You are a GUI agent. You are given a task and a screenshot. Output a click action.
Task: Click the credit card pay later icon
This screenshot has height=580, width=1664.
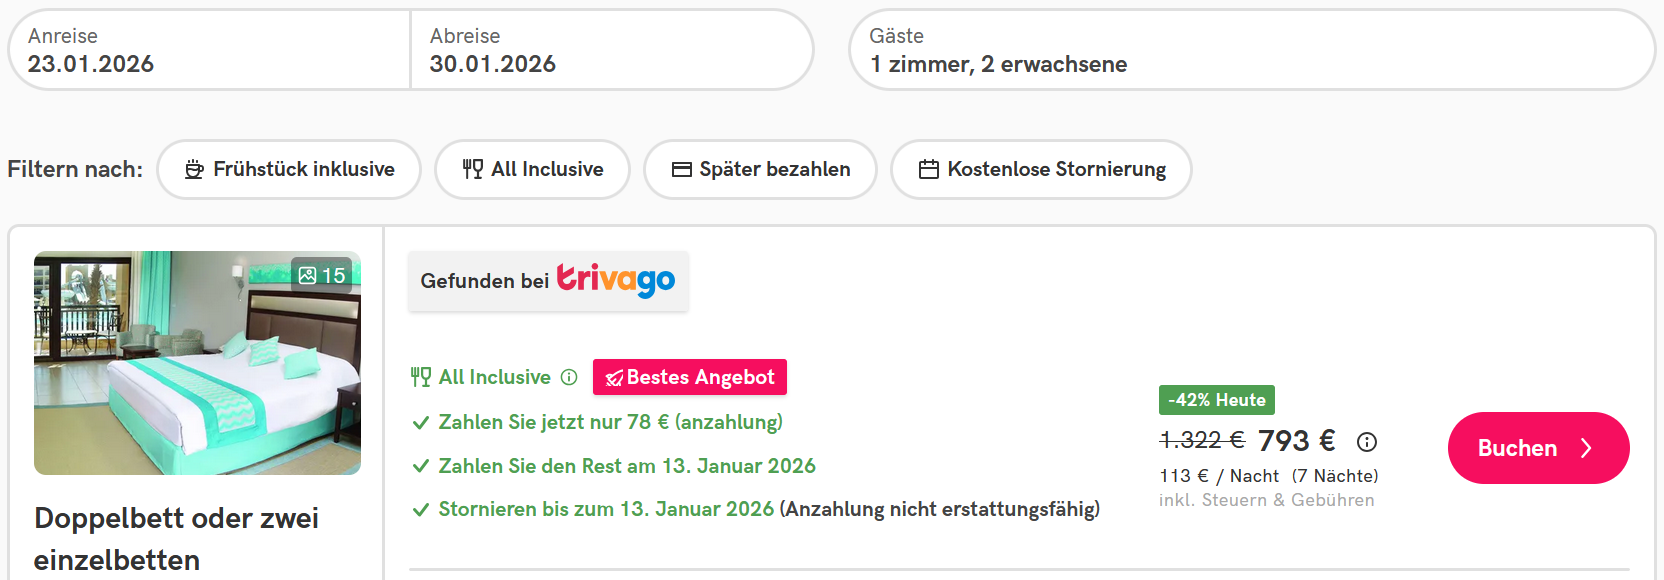682,170
